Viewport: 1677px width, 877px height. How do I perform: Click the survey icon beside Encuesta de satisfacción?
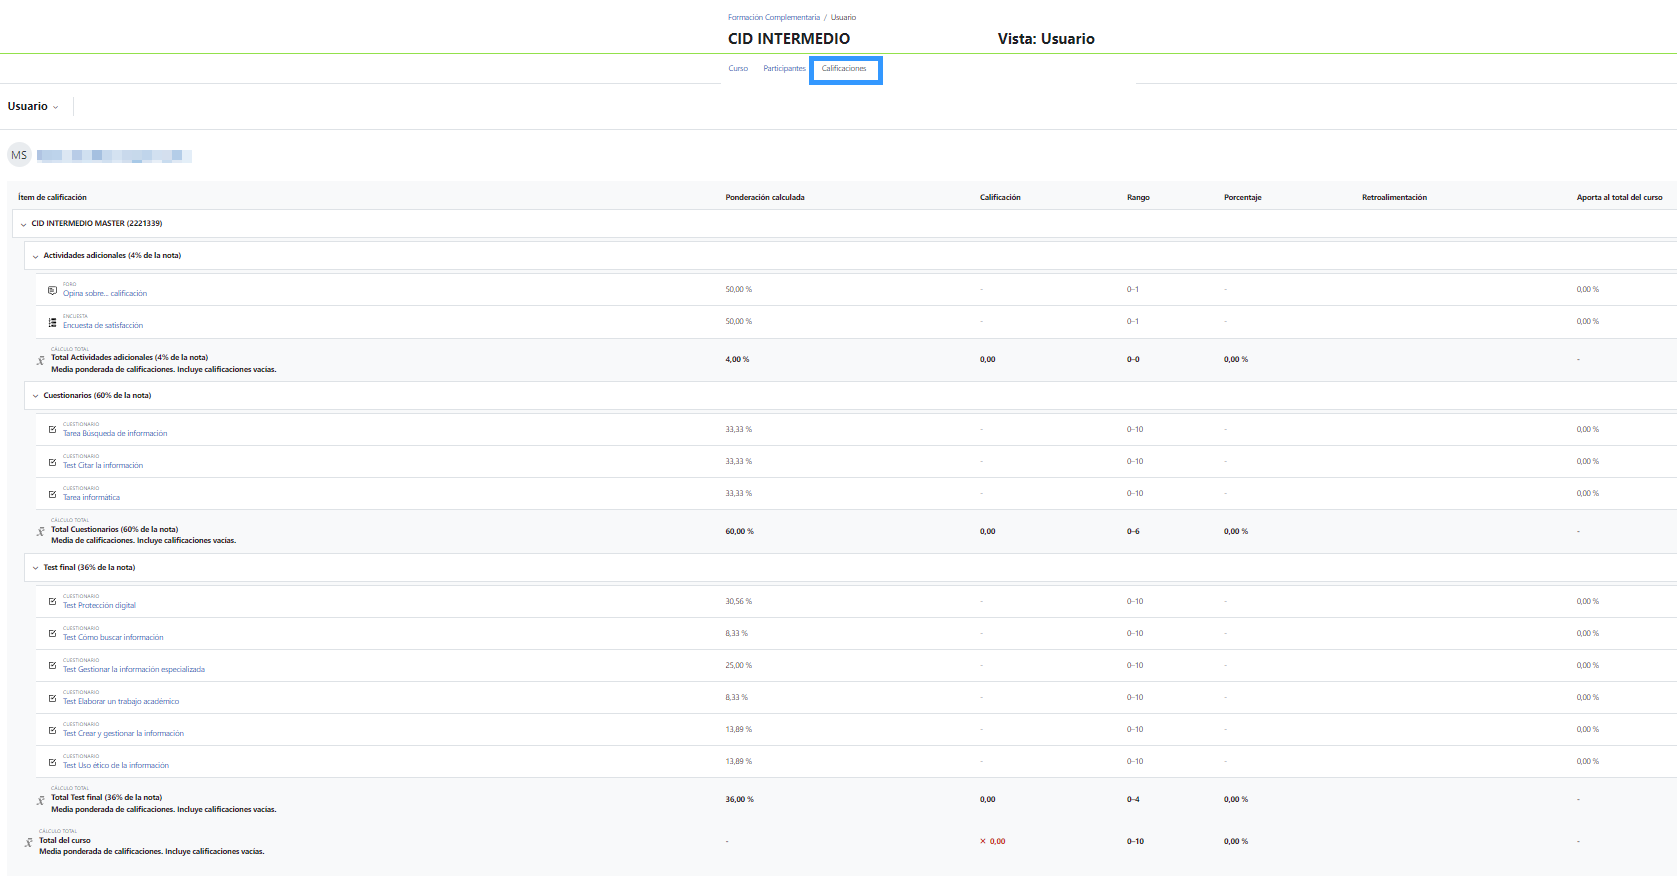coord(52,322)
